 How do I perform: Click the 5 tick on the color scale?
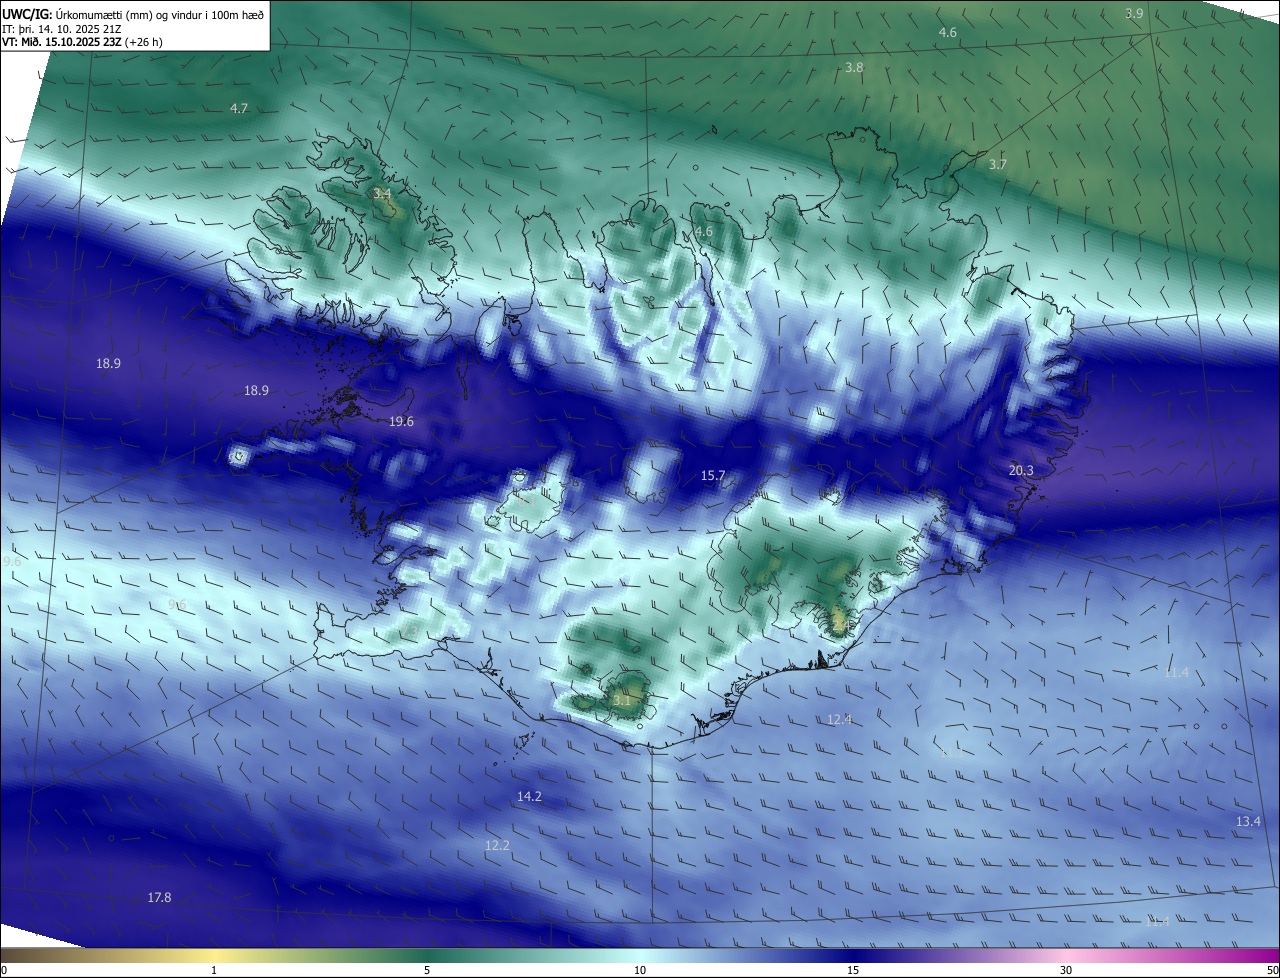click(427, 970)
